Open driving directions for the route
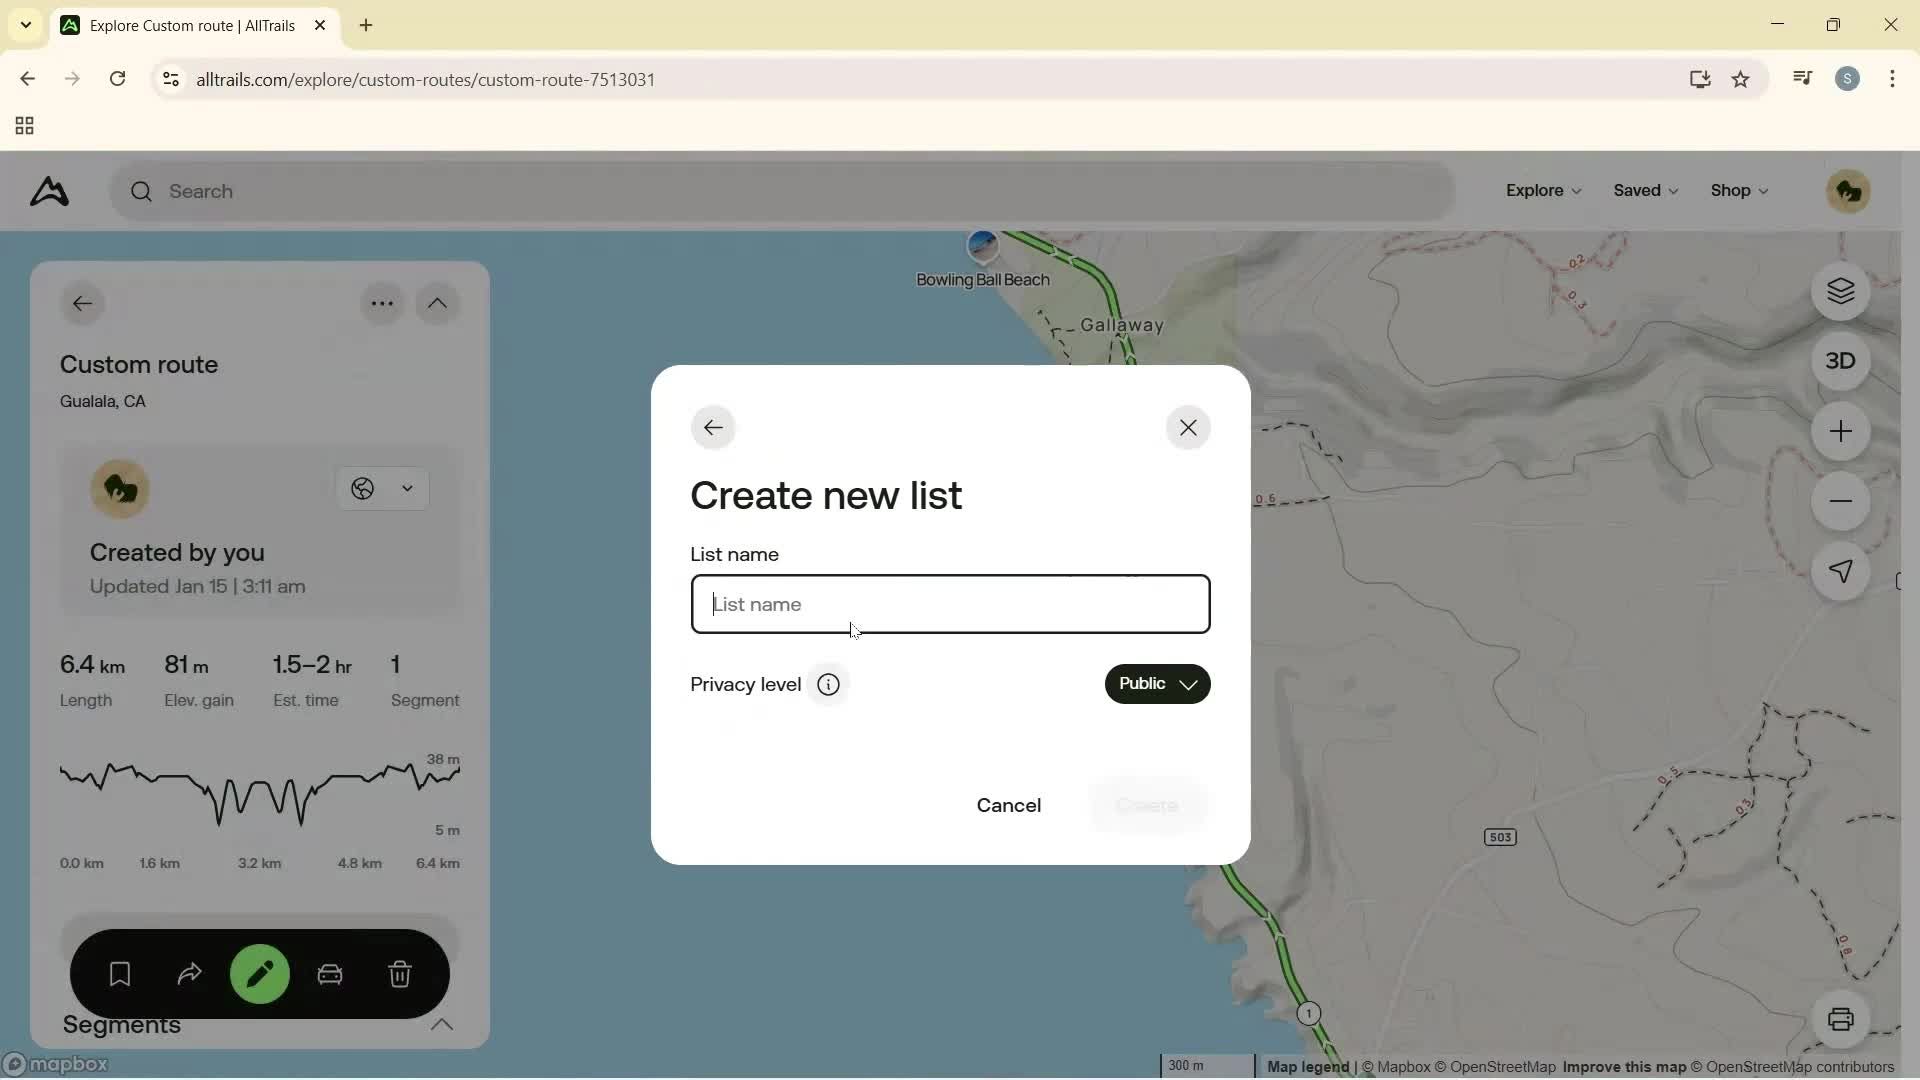 330,974
